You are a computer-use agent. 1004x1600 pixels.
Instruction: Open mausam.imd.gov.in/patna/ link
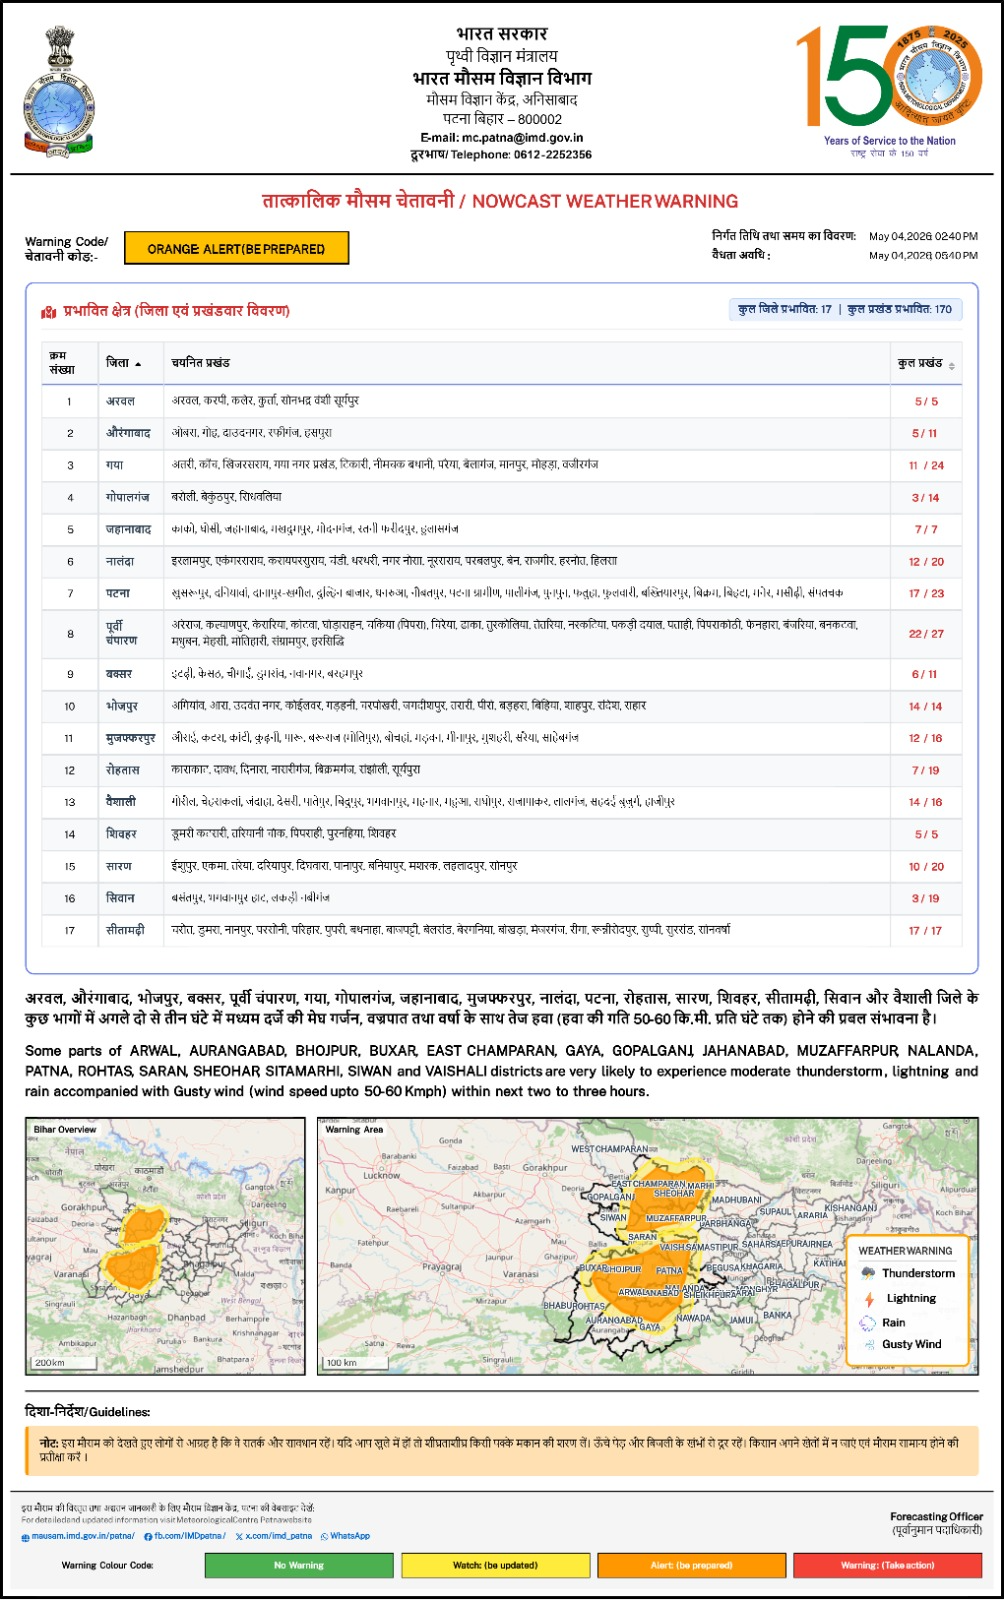pyautogui.click(x=83, y=1536)
